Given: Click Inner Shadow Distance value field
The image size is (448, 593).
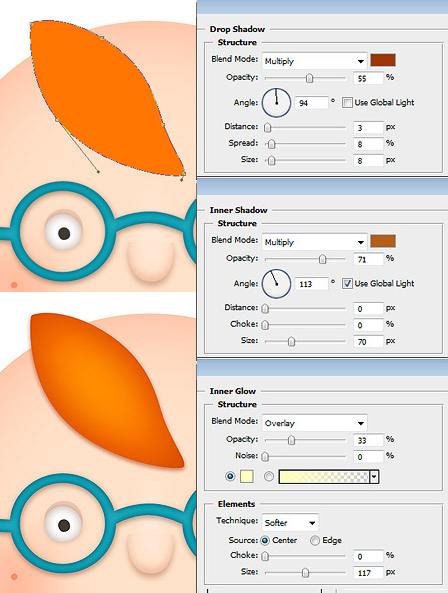Looking at the screenshot, I should (x=368, y=309).
